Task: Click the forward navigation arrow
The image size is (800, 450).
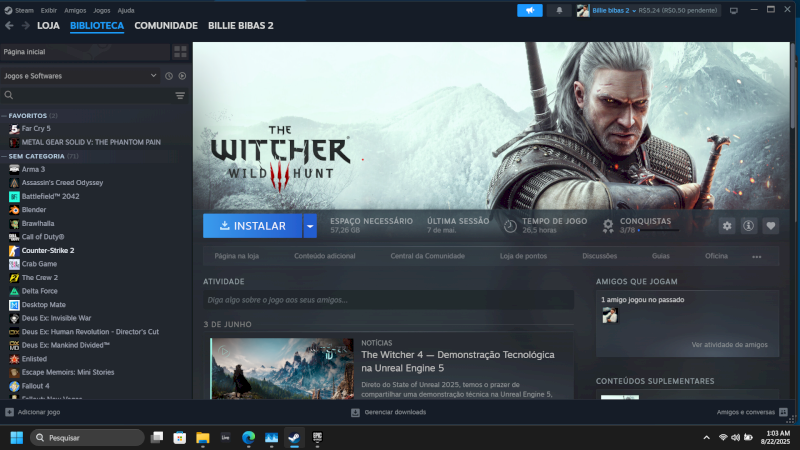Action: (26, 26)
